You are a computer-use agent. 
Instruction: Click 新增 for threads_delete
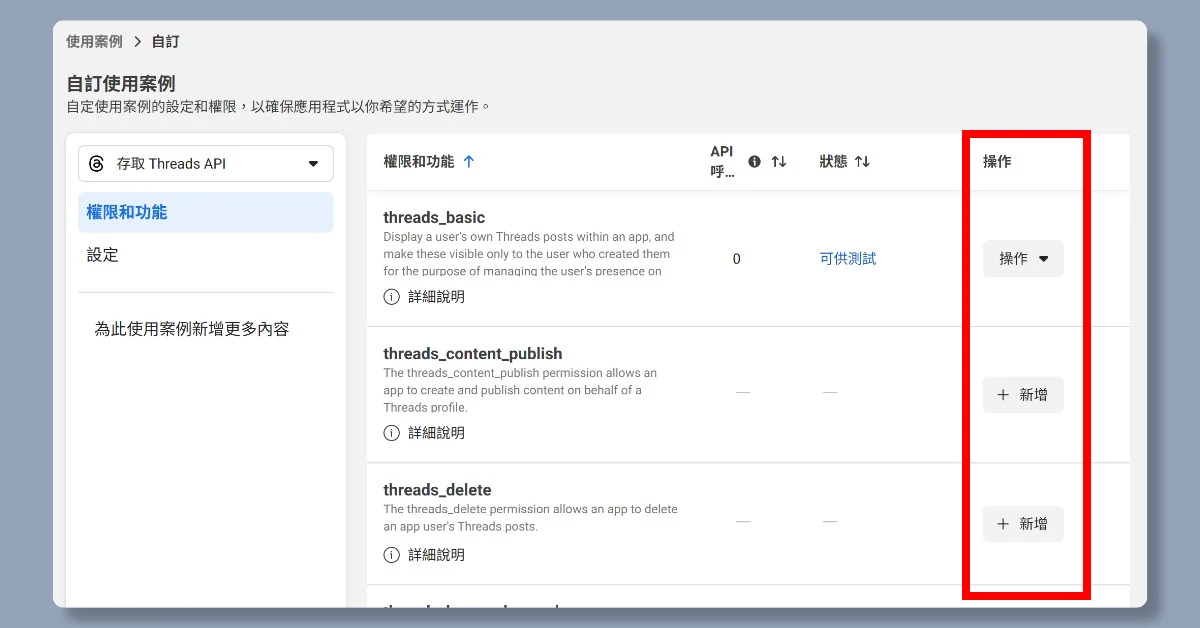(1023, 524)
